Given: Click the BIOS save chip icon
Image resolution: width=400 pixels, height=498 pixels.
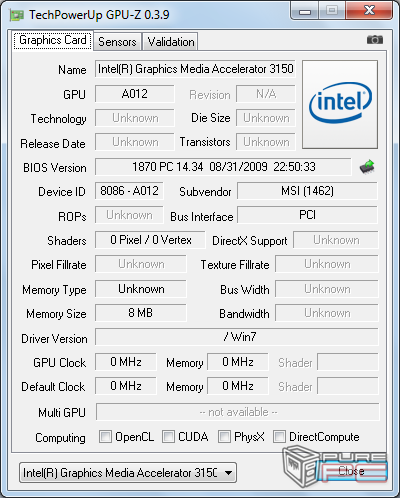Looking at the screenshot, I should [367, 167].
